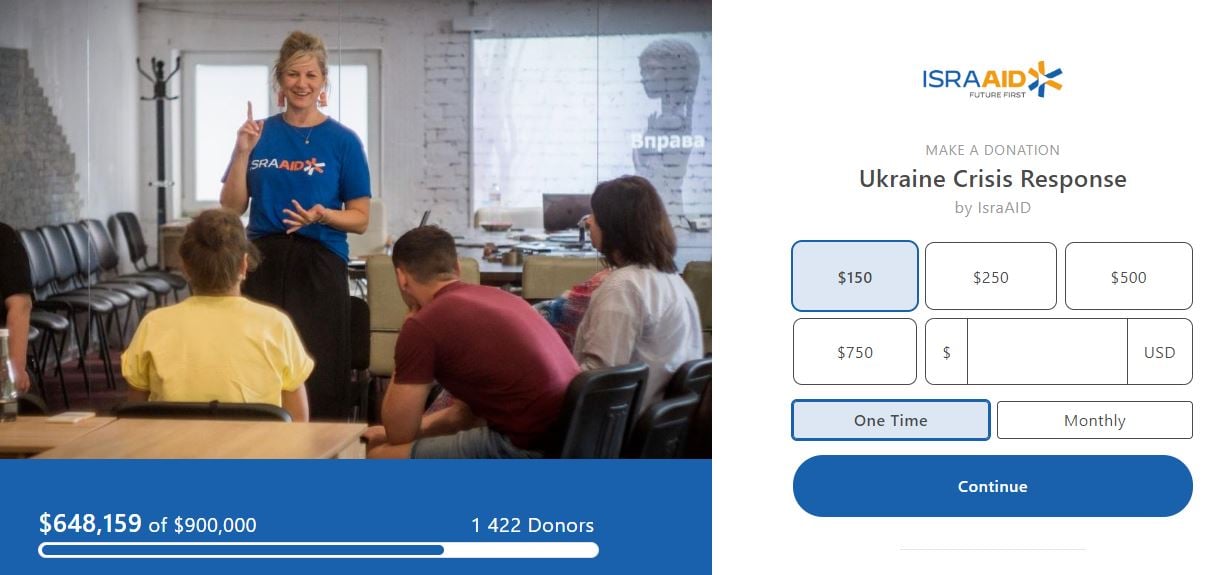Select the $750 donation amount
Image resolution: width=1227 pixels, height=575 pixels.
pyautogui.click(x=855, y=352)
